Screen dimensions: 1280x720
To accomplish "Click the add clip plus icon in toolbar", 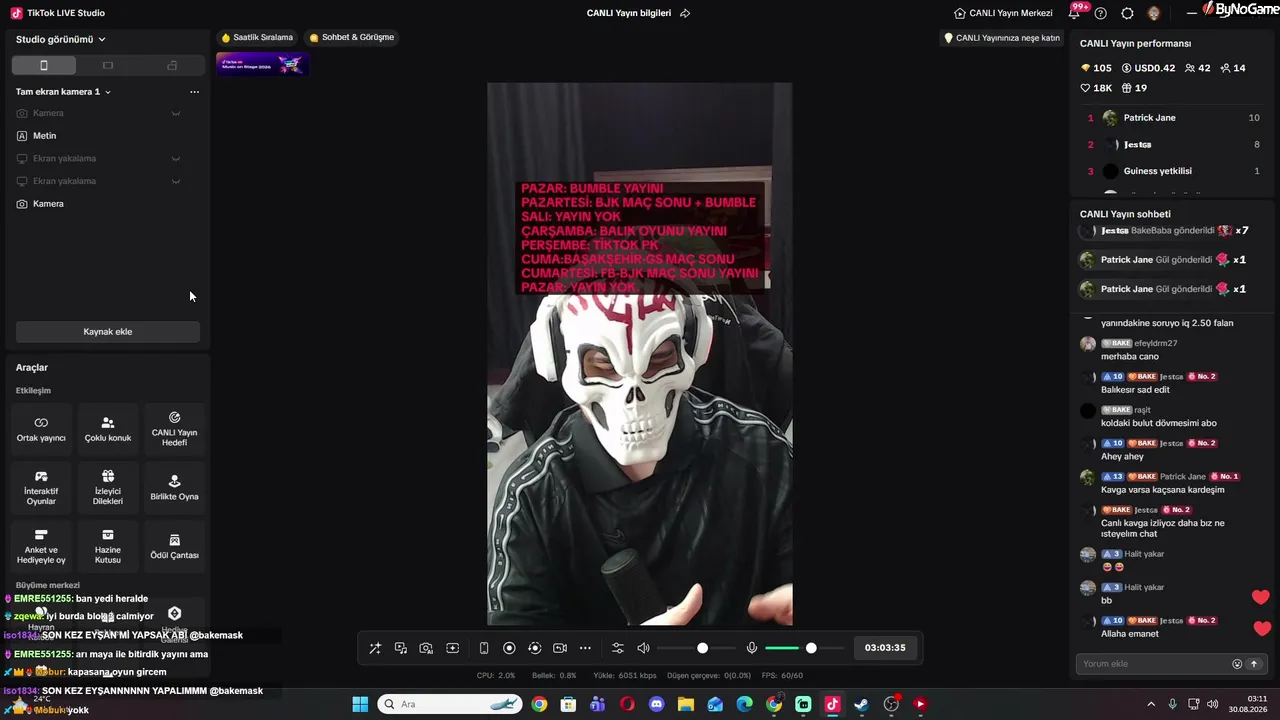I will [453, 648].
